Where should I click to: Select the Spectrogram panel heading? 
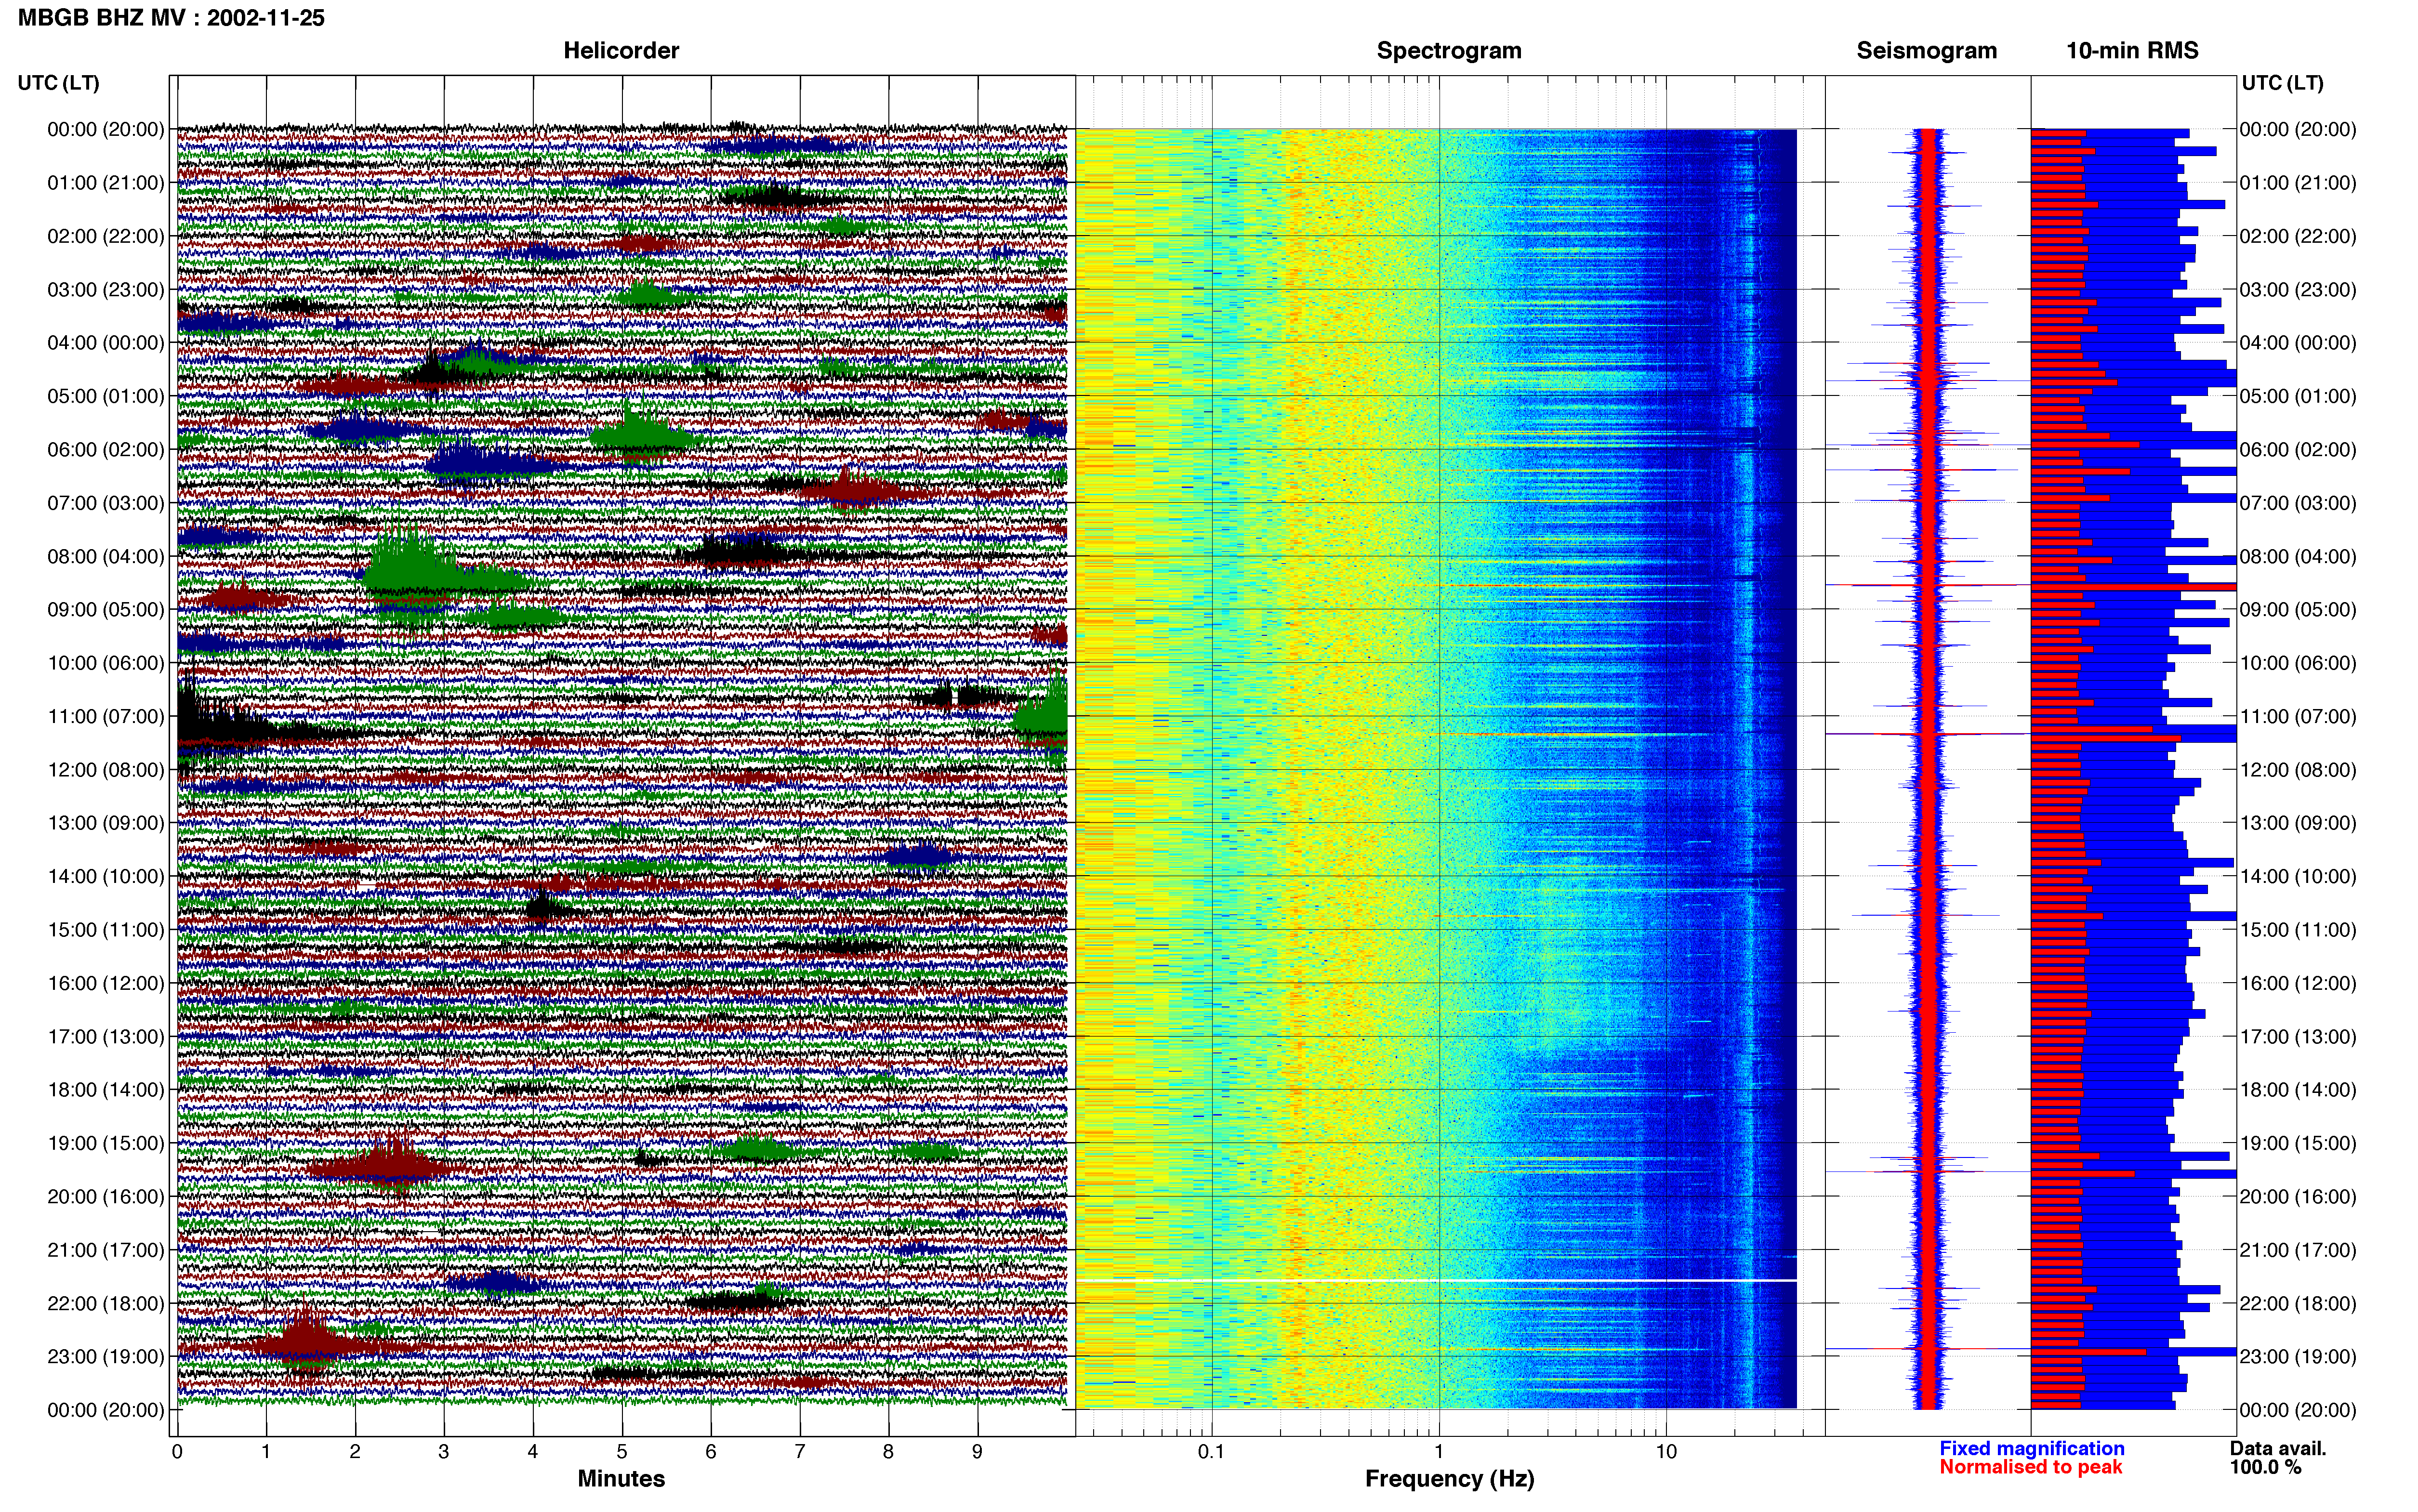(x=1449, y=51)
